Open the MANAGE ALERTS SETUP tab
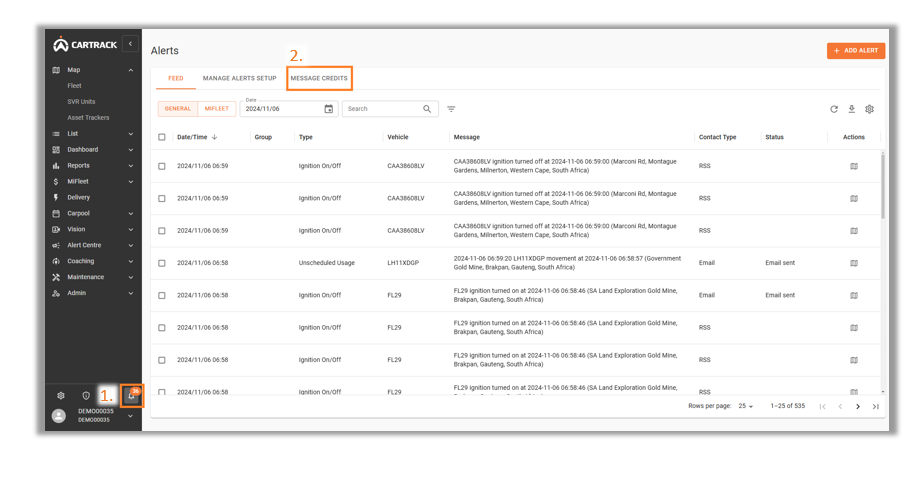This screenshot has height=480, width=923. click(240, 78)
